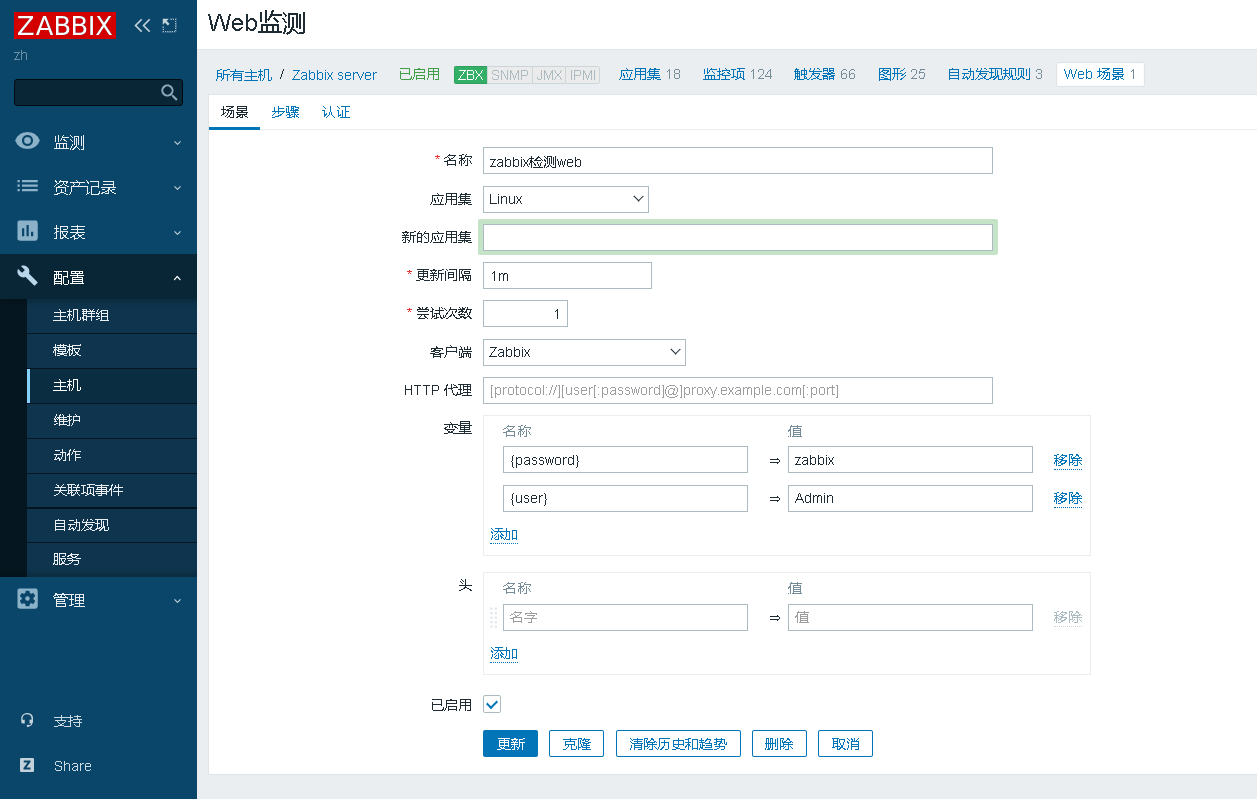Switch to the 场景 tab

click(235, 112)
